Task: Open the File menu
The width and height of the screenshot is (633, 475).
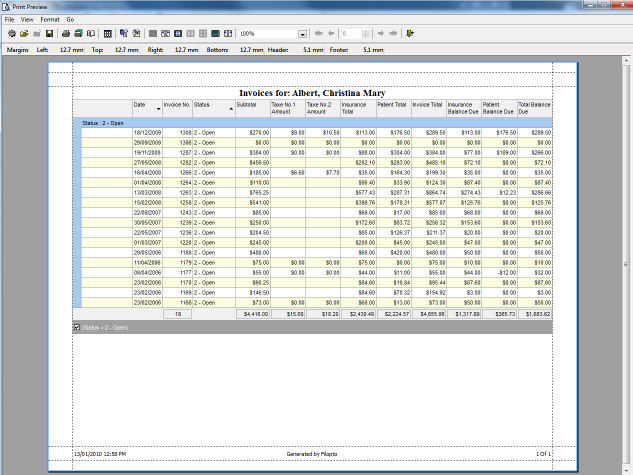Action: click(x=9, y=19)
